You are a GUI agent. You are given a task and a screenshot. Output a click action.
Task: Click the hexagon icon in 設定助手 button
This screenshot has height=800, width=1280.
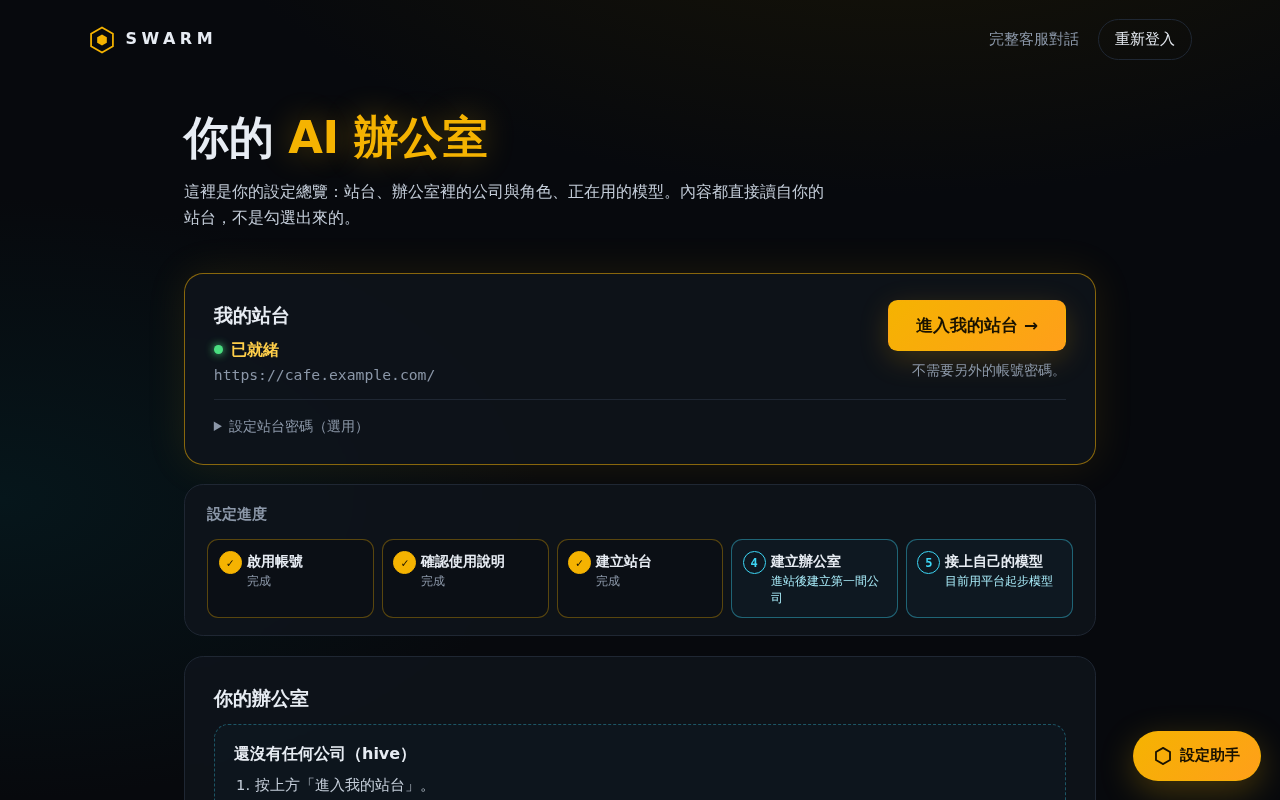click(x=1163, y=756)
